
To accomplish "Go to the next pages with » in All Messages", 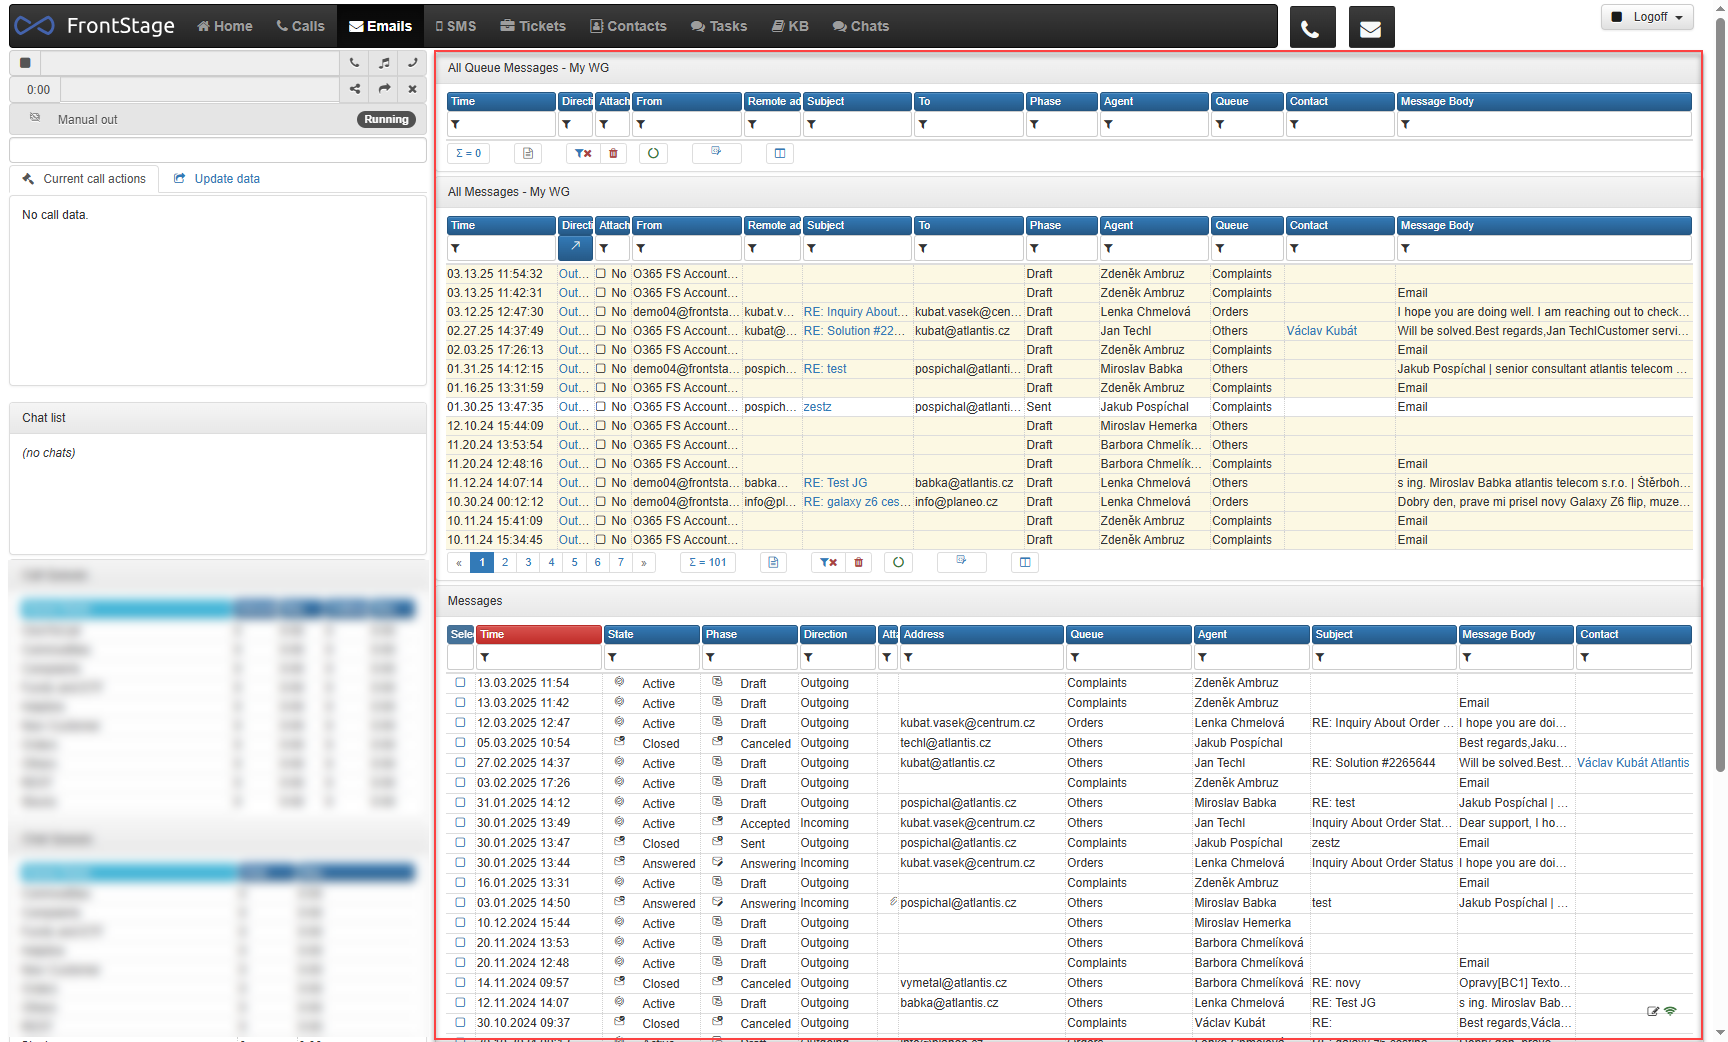I will [x=644, y=562].
